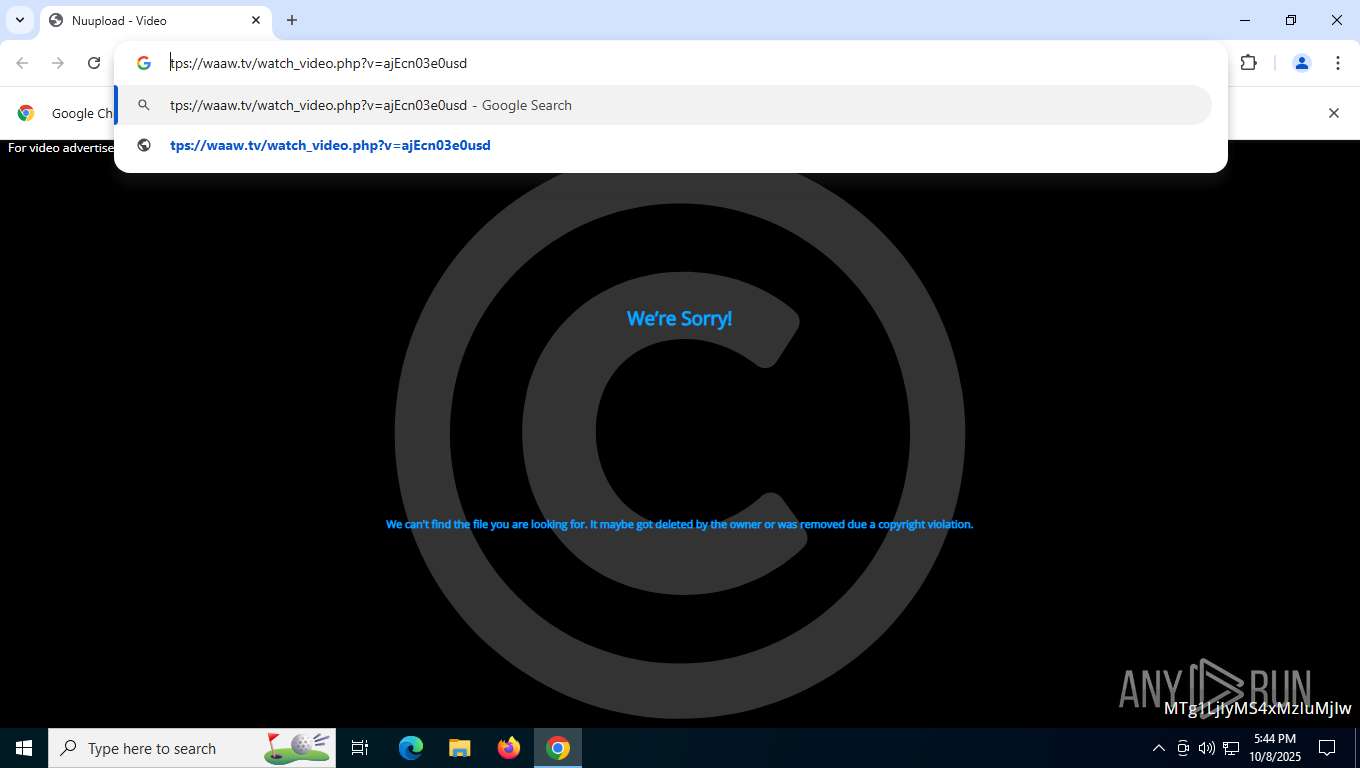Reload the current page
Screen dimensions: 1360x768
94,63
